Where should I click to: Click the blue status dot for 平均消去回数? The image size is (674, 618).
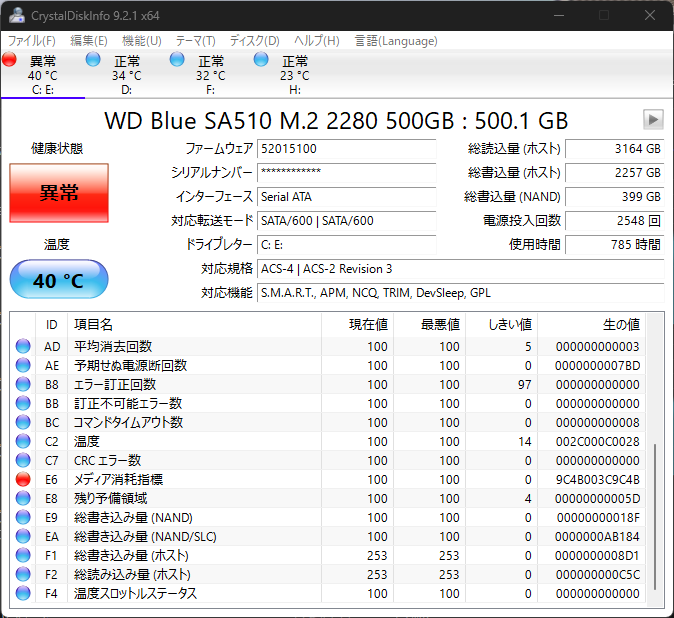(x=23, y=347)
